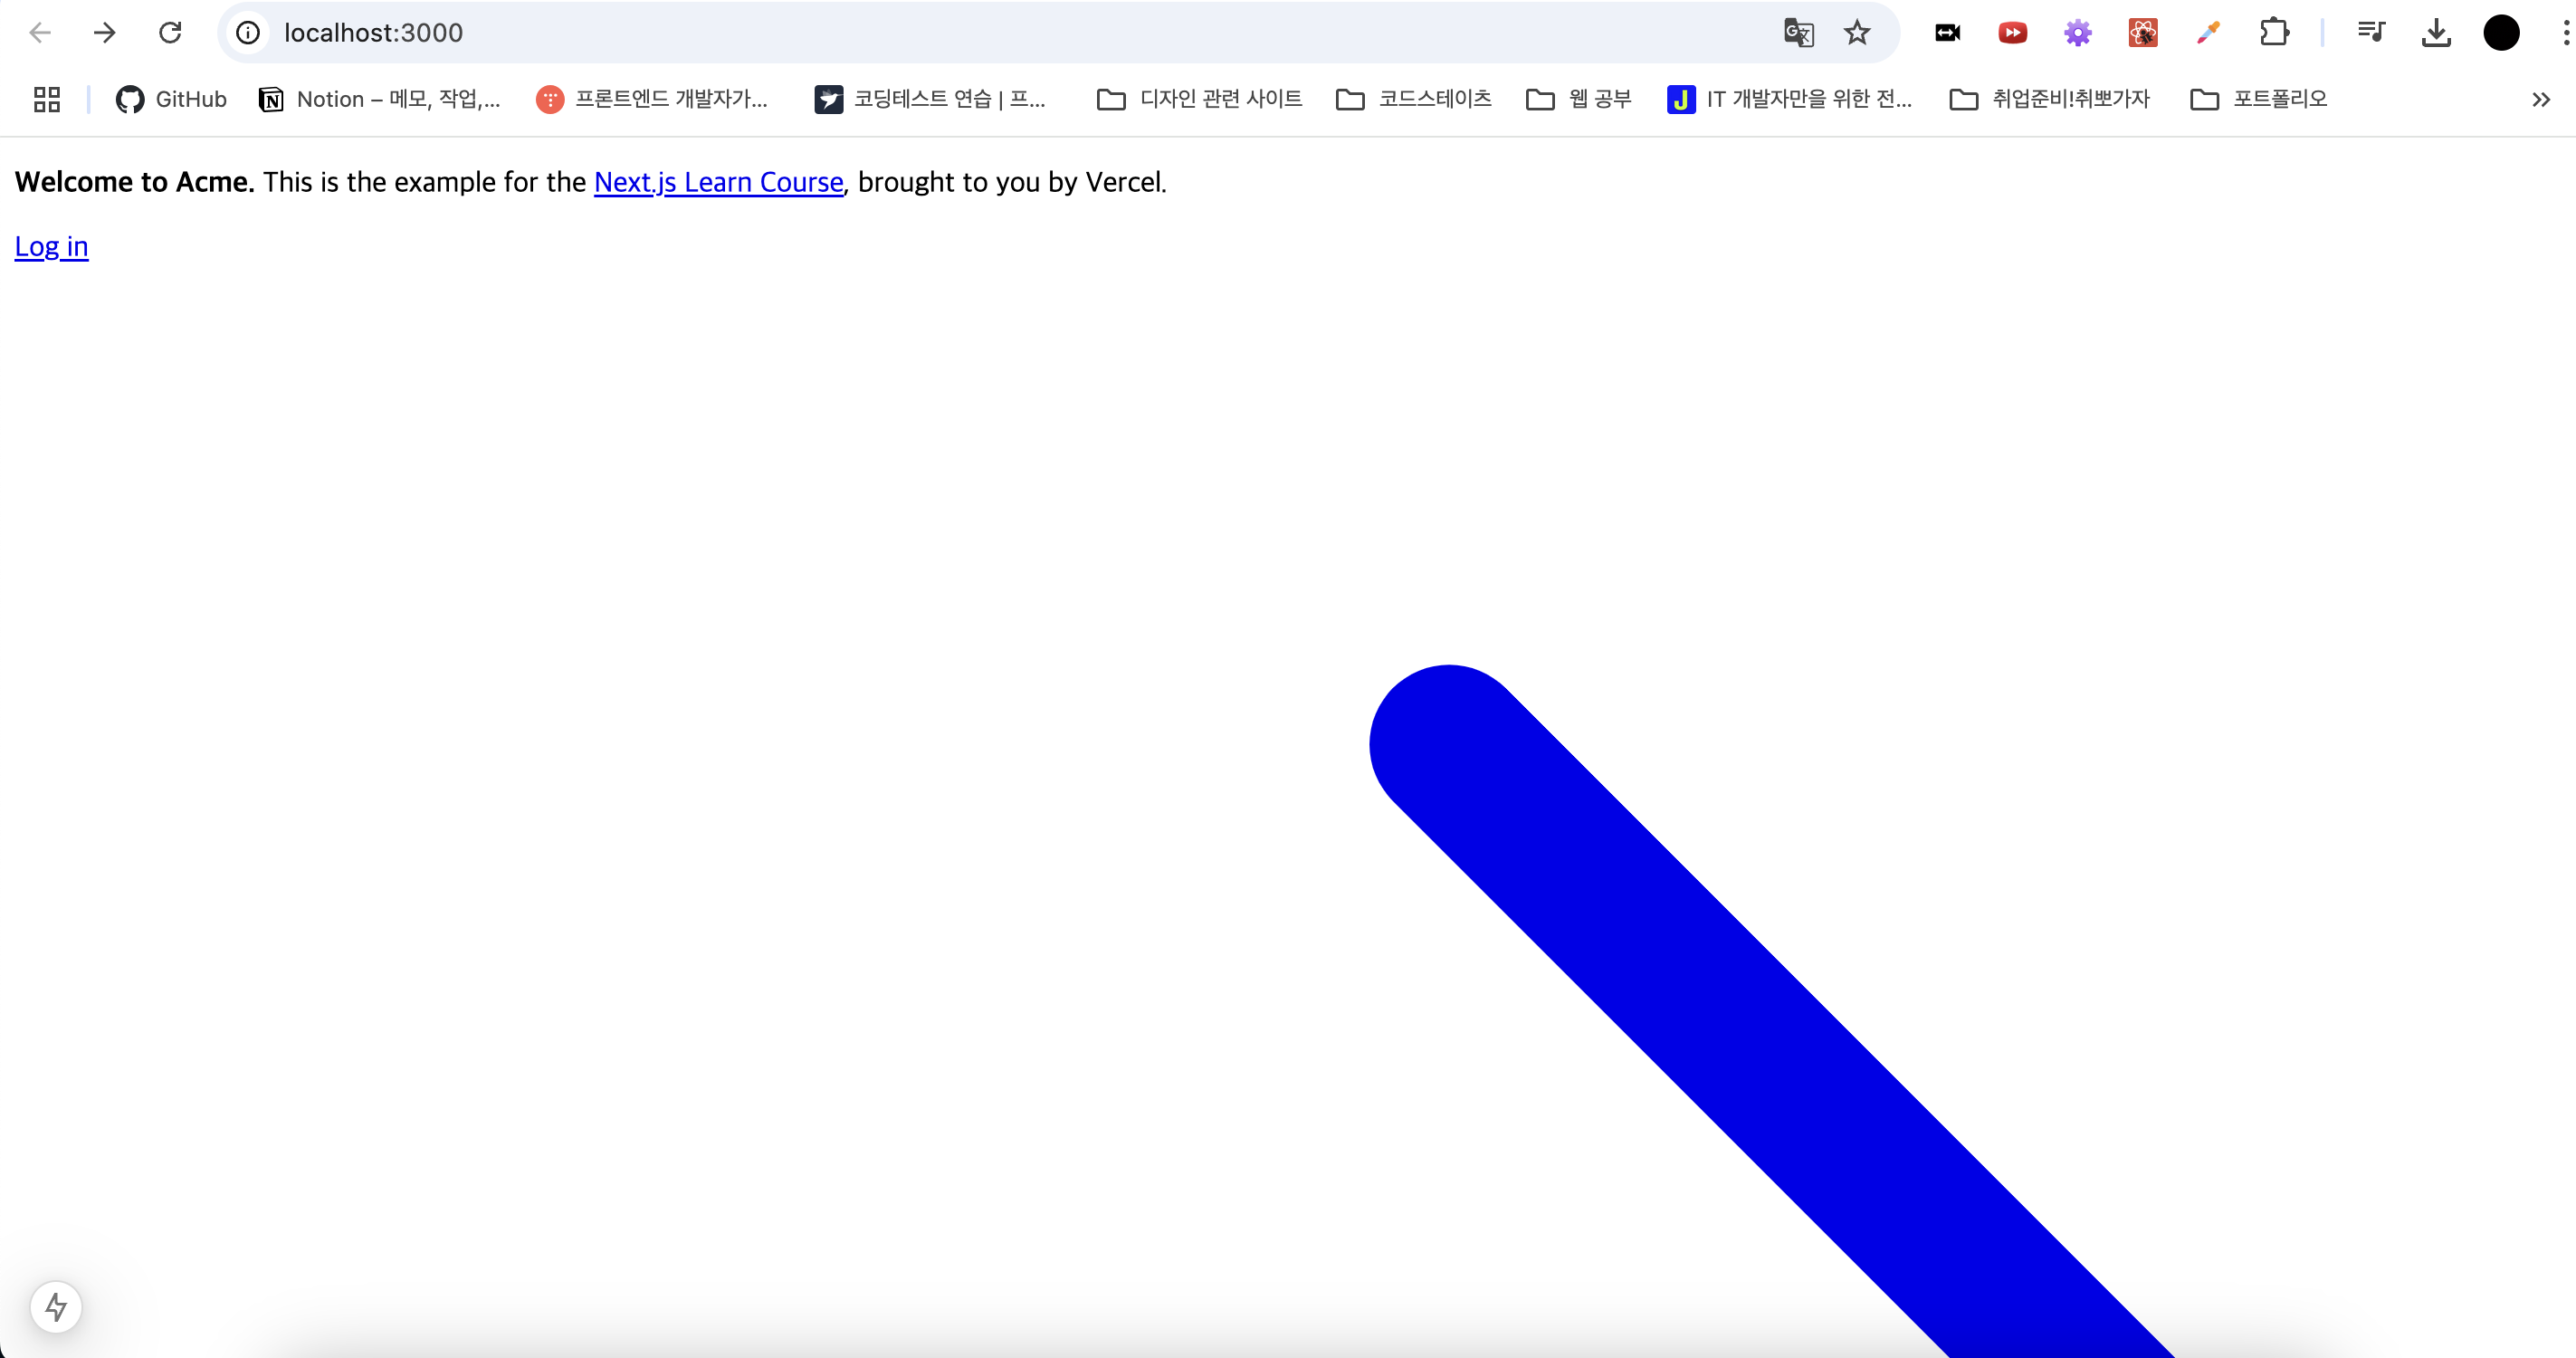Screen dimensions: 2576x1358
Task: Click the Log in link
Action: coord(51,246)
